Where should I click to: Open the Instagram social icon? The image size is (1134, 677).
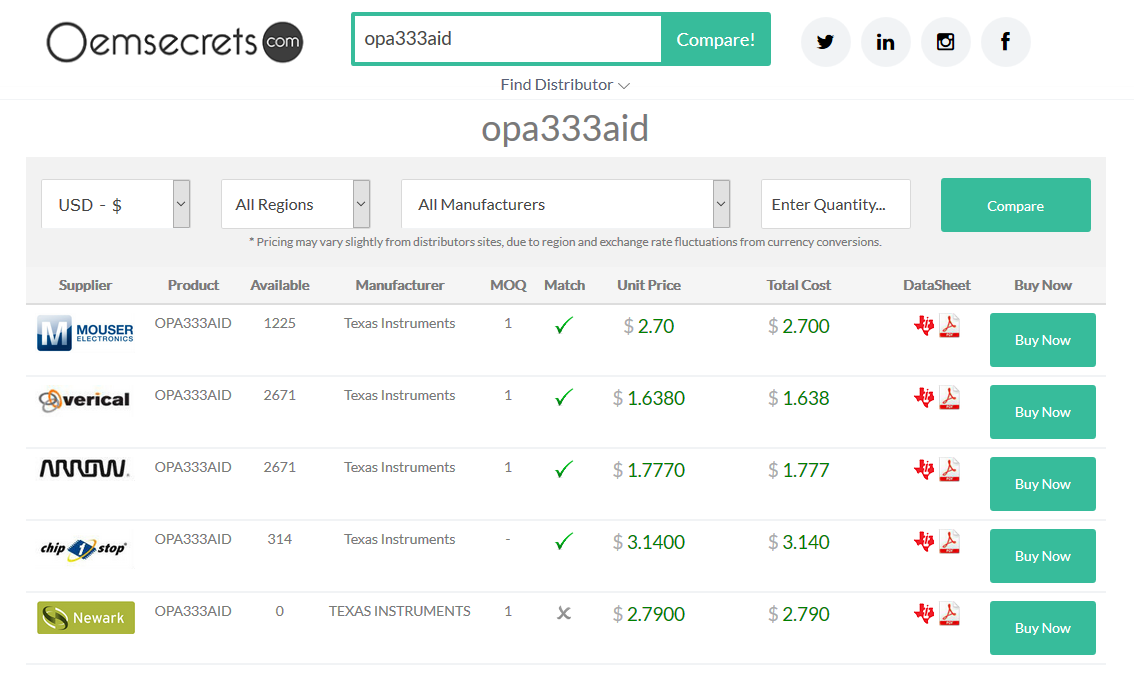[945, 42]
